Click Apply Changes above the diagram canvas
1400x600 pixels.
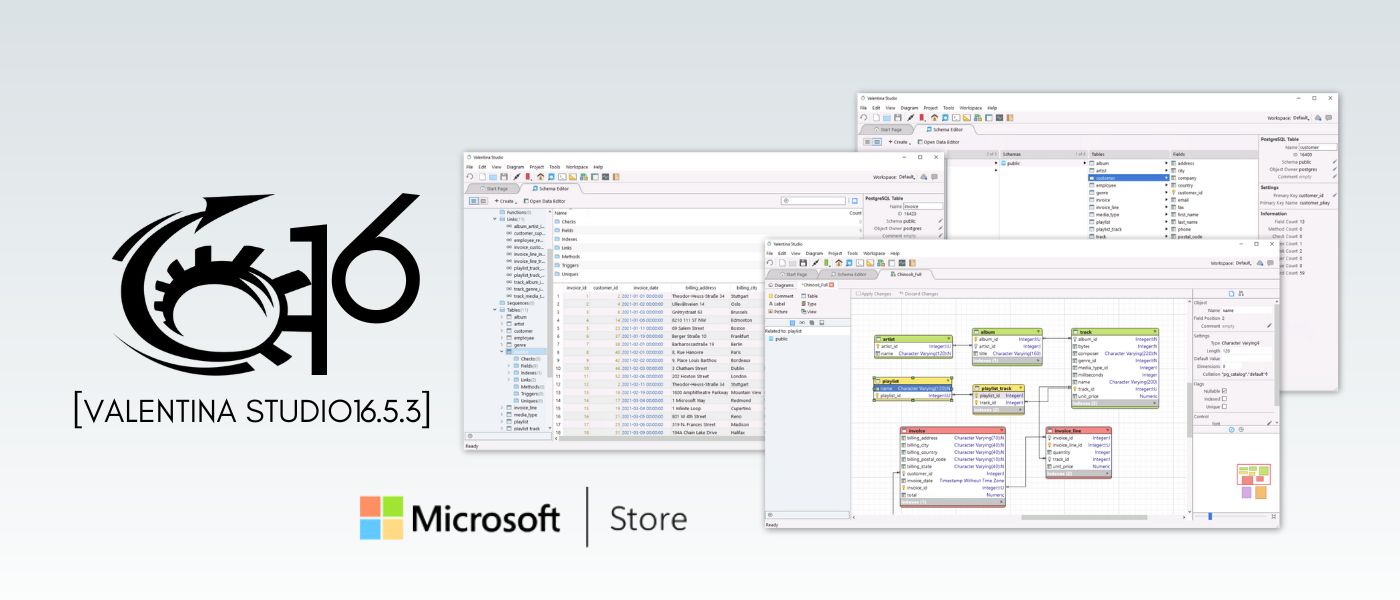(x=874, y=294)
